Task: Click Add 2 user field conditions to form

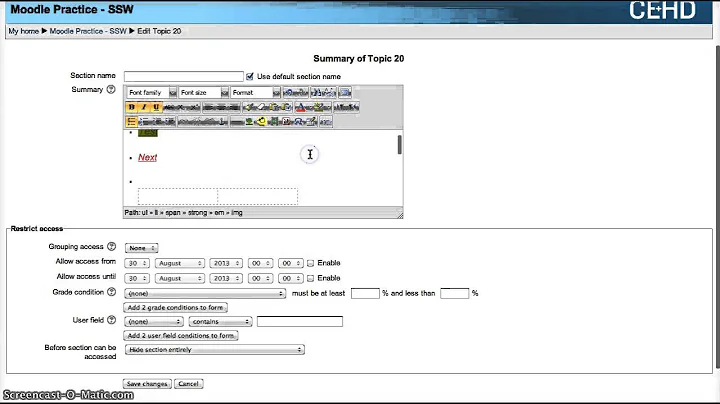Action: tap(181, 336)
